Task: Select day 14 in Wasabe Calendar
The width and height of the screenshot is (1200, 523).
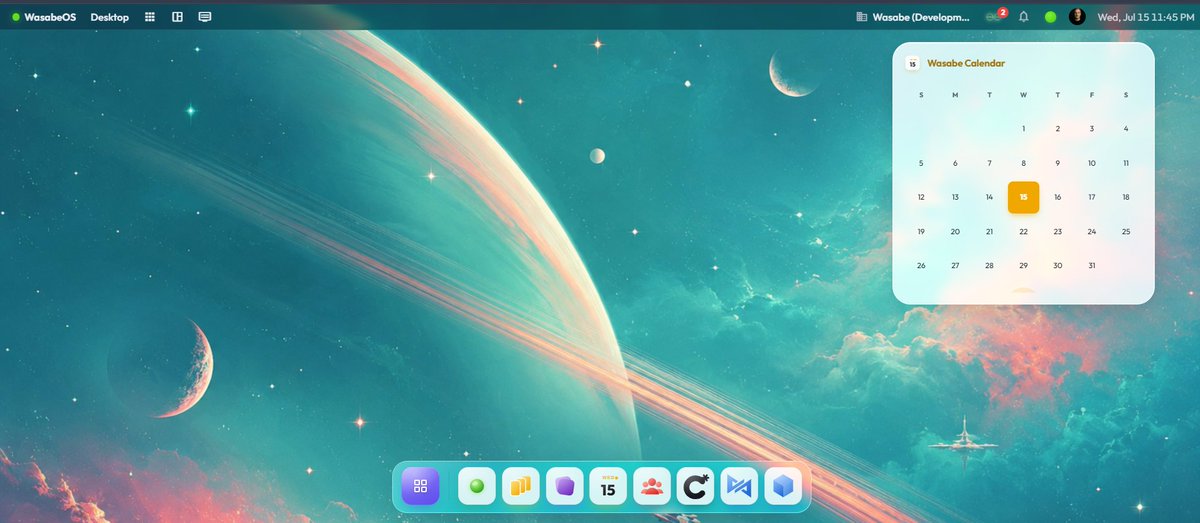Action: point(989,197)
